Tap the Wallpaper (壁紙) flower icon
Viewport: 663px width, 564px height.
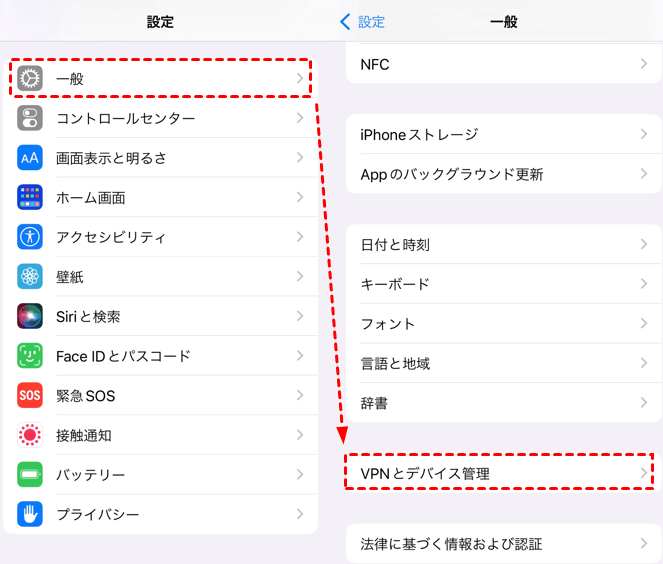(x=30, y=277)
